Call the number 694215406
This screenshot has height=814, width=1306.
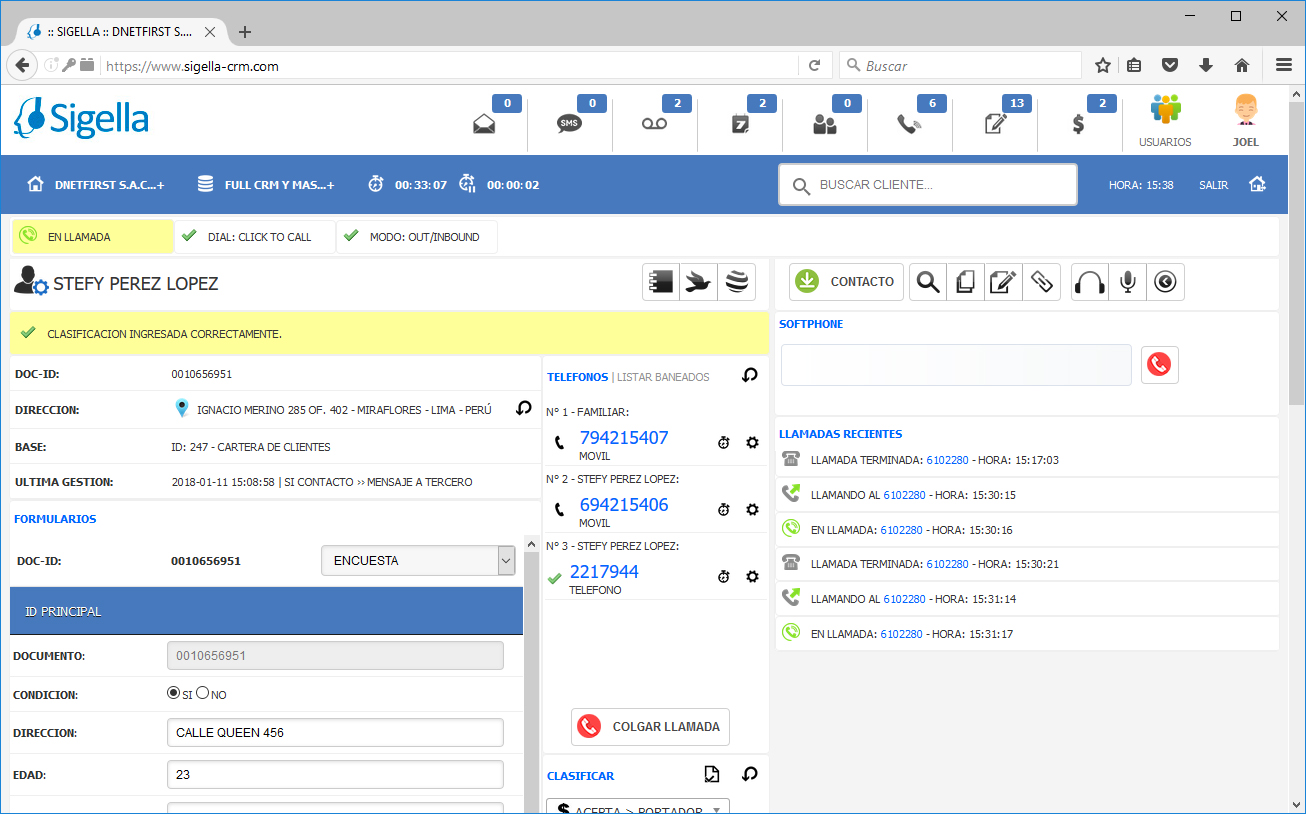click(x=624, y=505)
